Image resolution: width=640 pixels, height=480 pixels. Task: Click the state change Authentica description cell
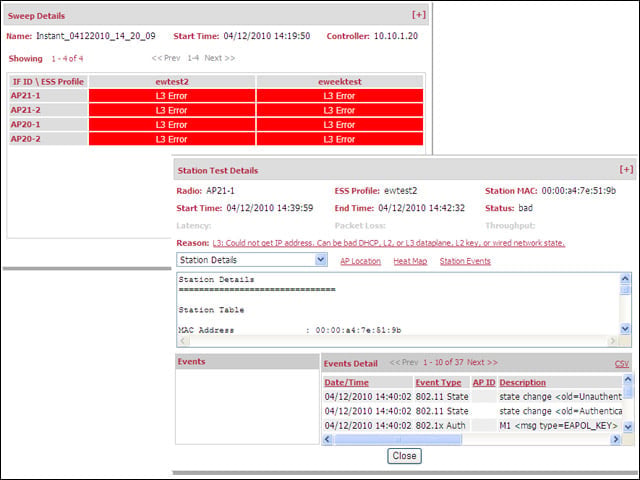click(560, 411)
